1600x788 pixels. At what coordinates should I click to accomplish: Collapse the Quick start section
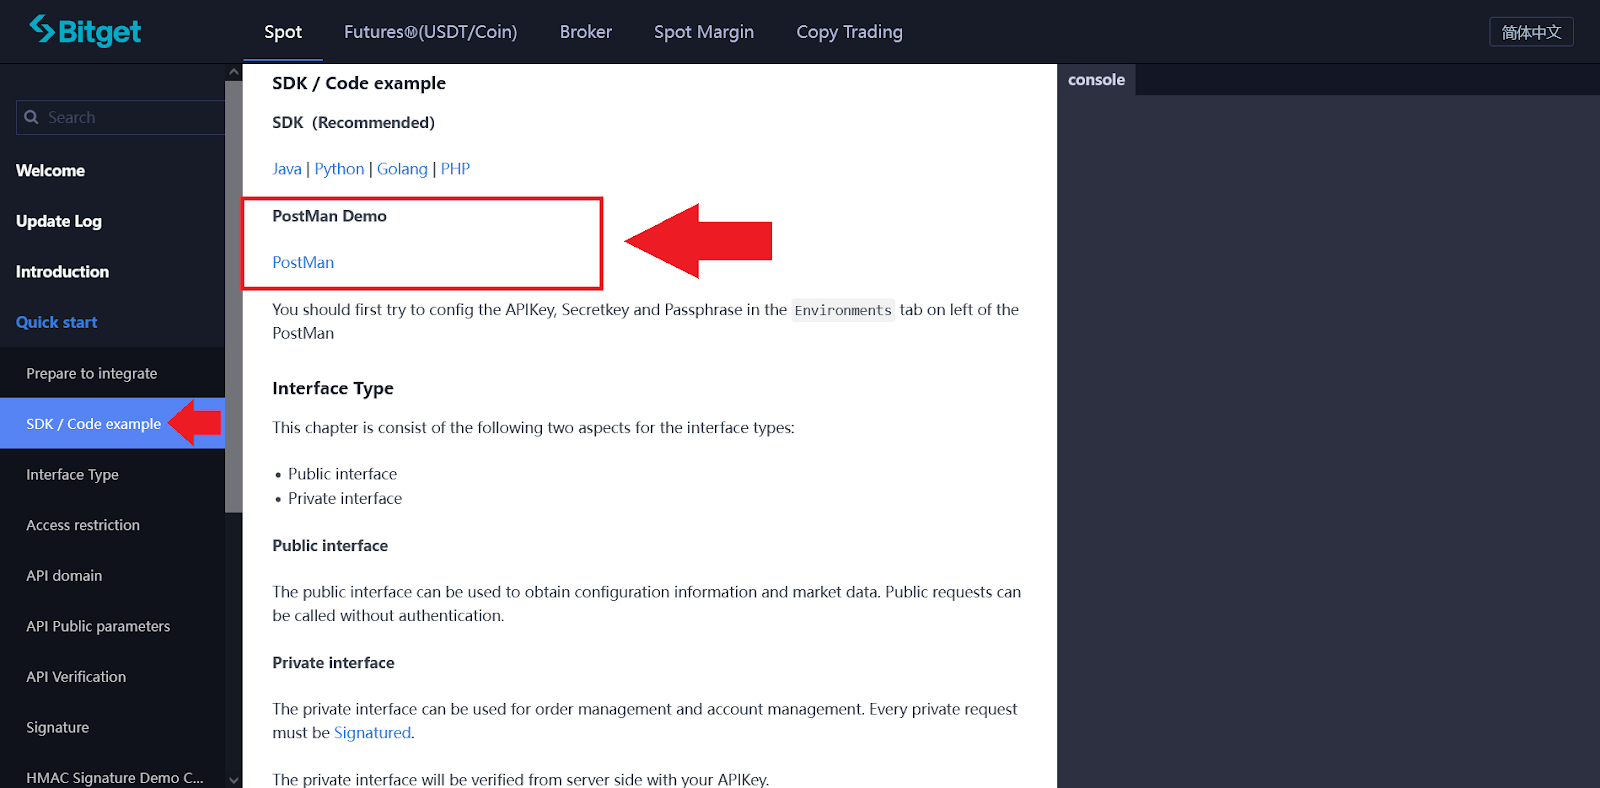(57, 322)
